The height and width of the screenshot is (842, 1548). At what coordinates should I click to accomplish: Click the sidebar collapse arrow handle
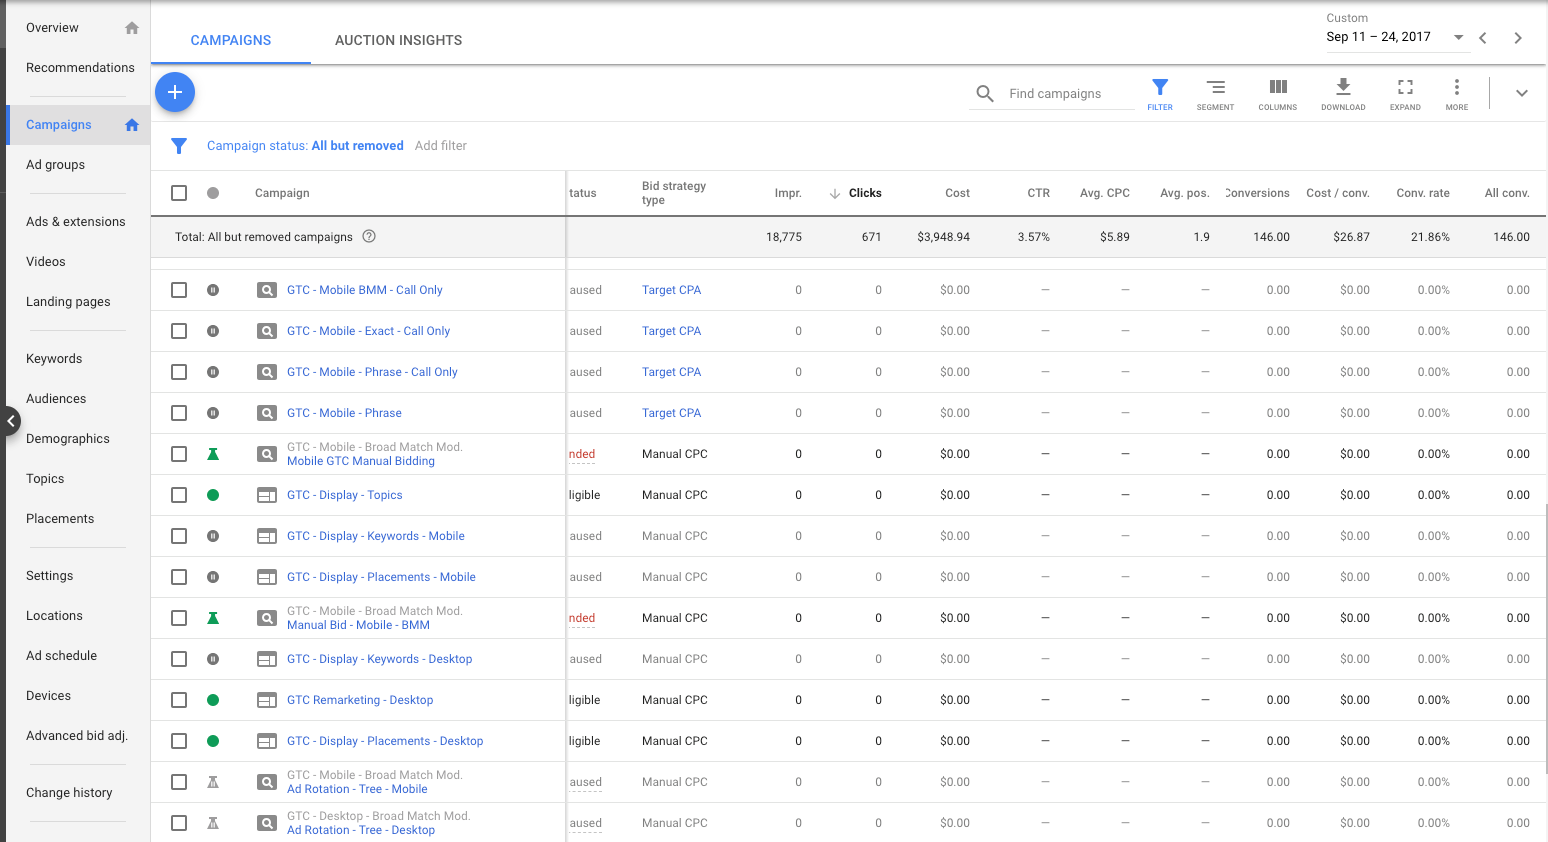(x=10, y=421)
